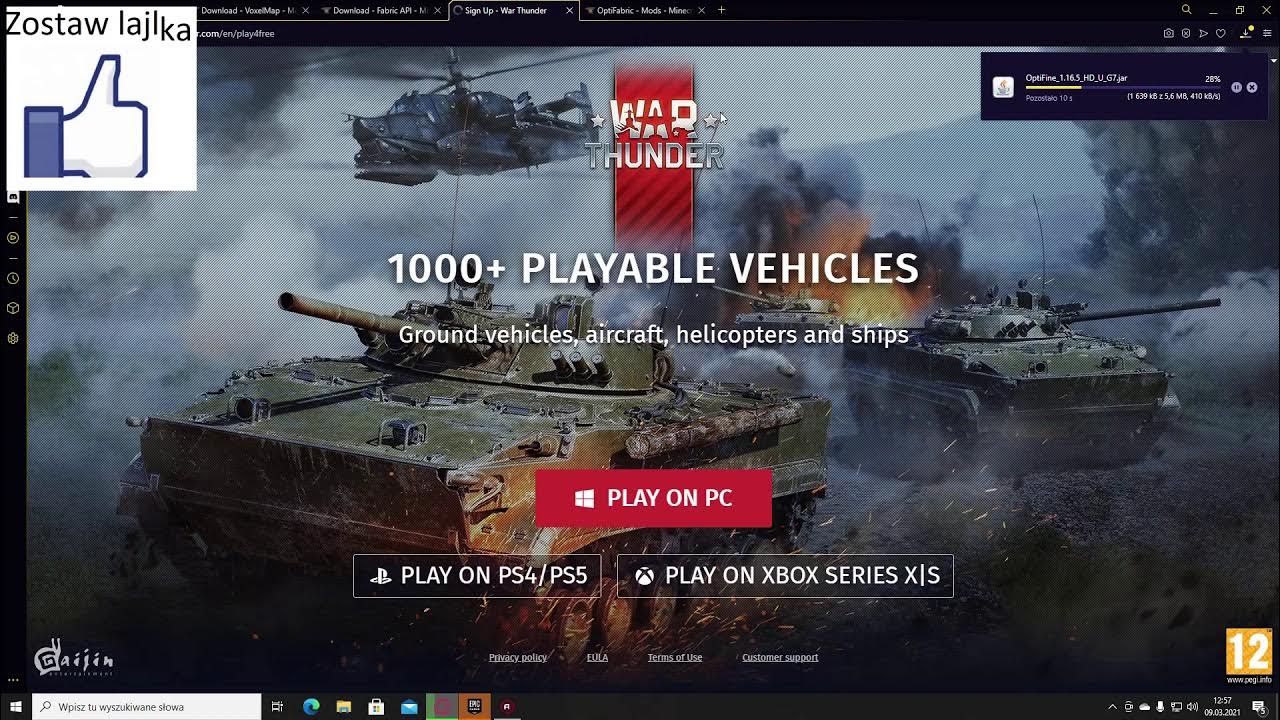Image resolution: width=1280 pixels, height=720 pixels.
Task: Close the VoxelMap tab
Action: click(x=306, y=10)
